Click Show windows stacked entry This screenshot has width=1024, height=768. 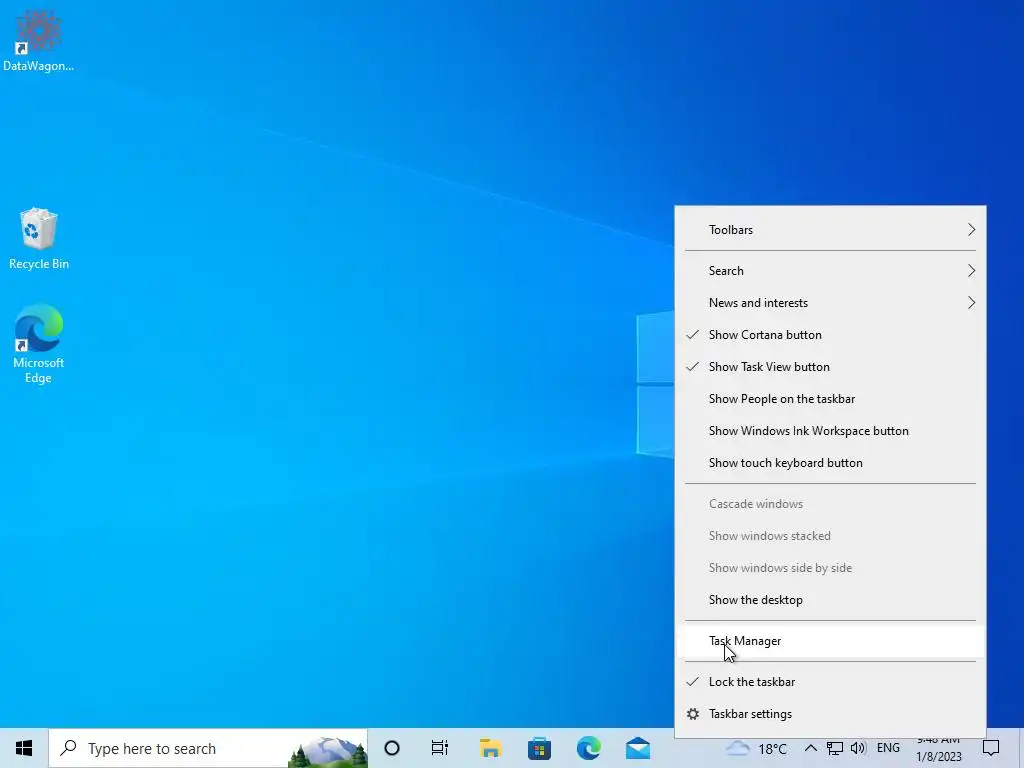click(830, 536)
